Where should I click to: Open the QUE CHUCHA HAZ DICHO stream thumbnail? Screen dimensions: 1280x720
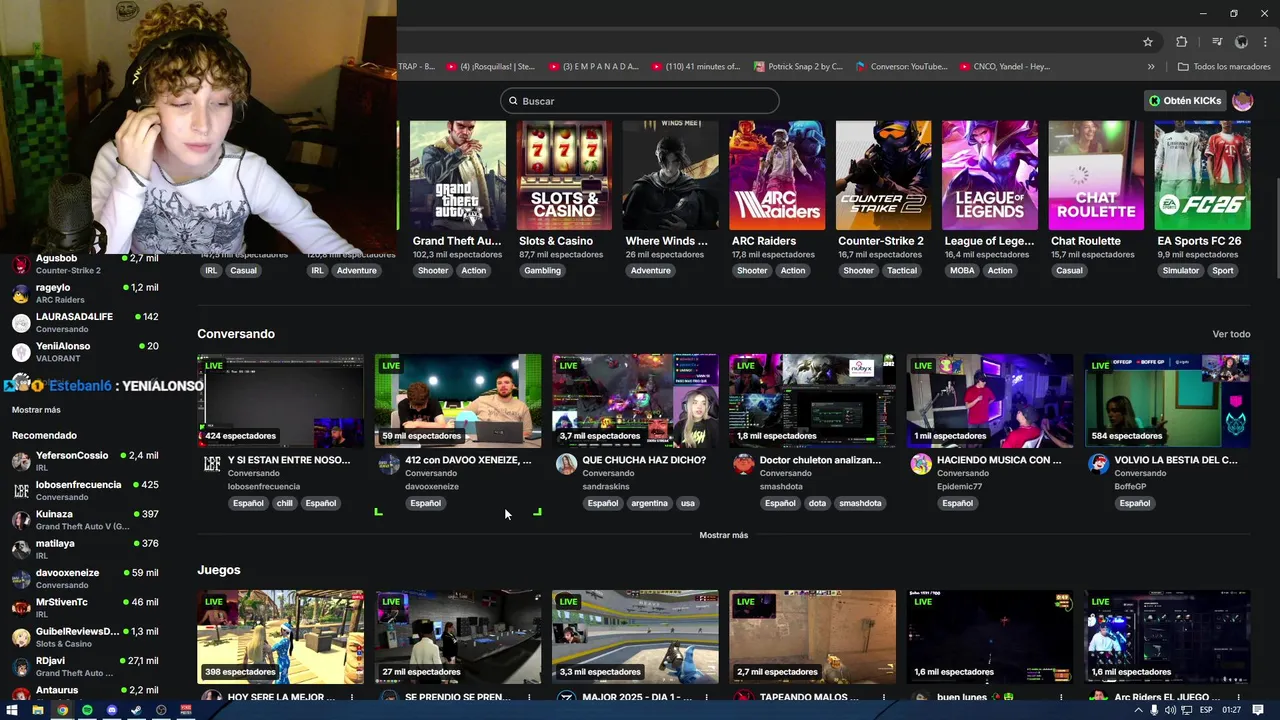(x=635, y=401)
